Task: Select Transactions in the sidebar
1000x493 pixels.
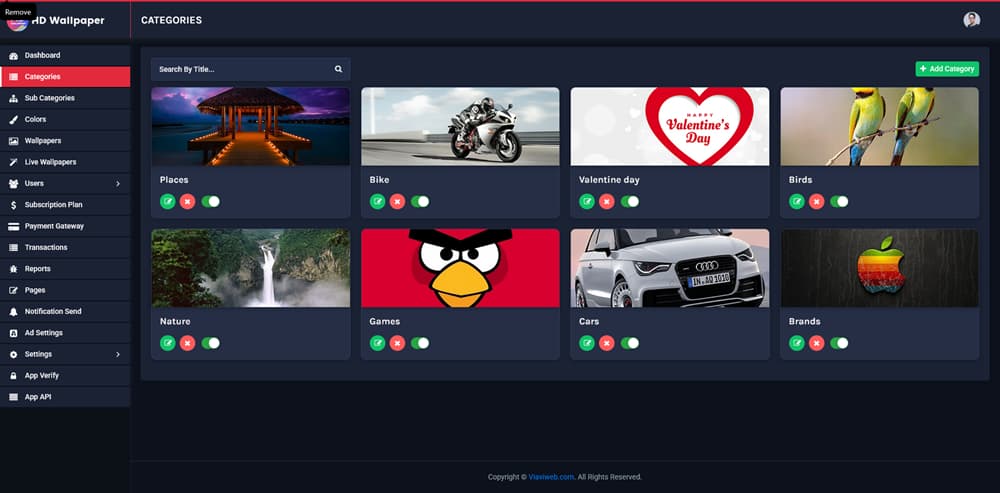Action: coord(65,247)
